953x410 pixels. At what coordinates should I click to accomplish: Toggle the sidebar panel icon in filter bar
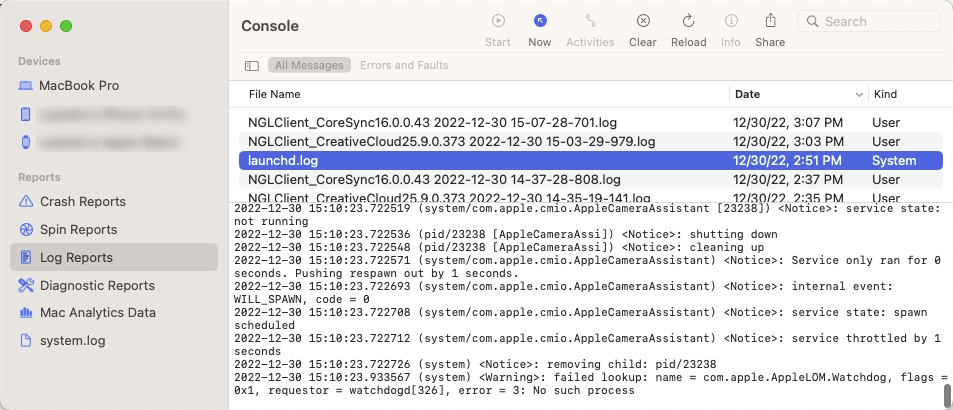252,65
